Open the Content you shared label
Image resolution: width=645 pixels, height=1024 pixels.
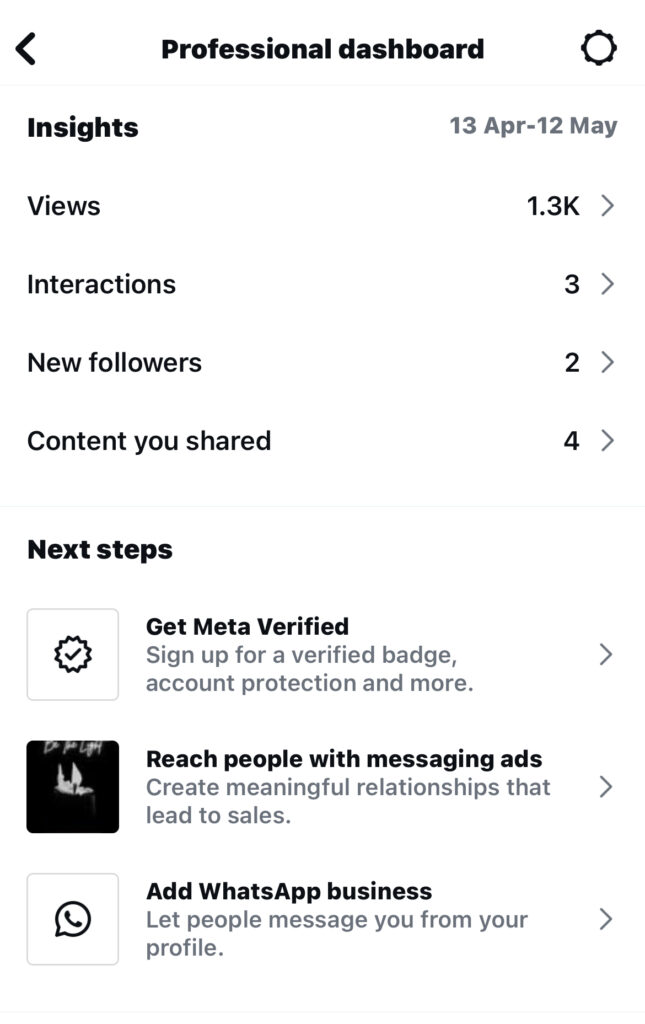coord(149,441)
